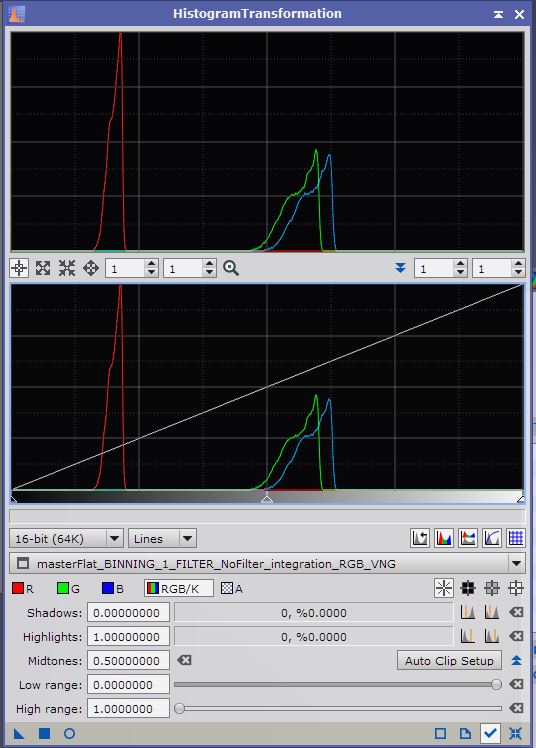
Task: Increase first zoom spinner left of magnifier
Action: pos(151,263)
